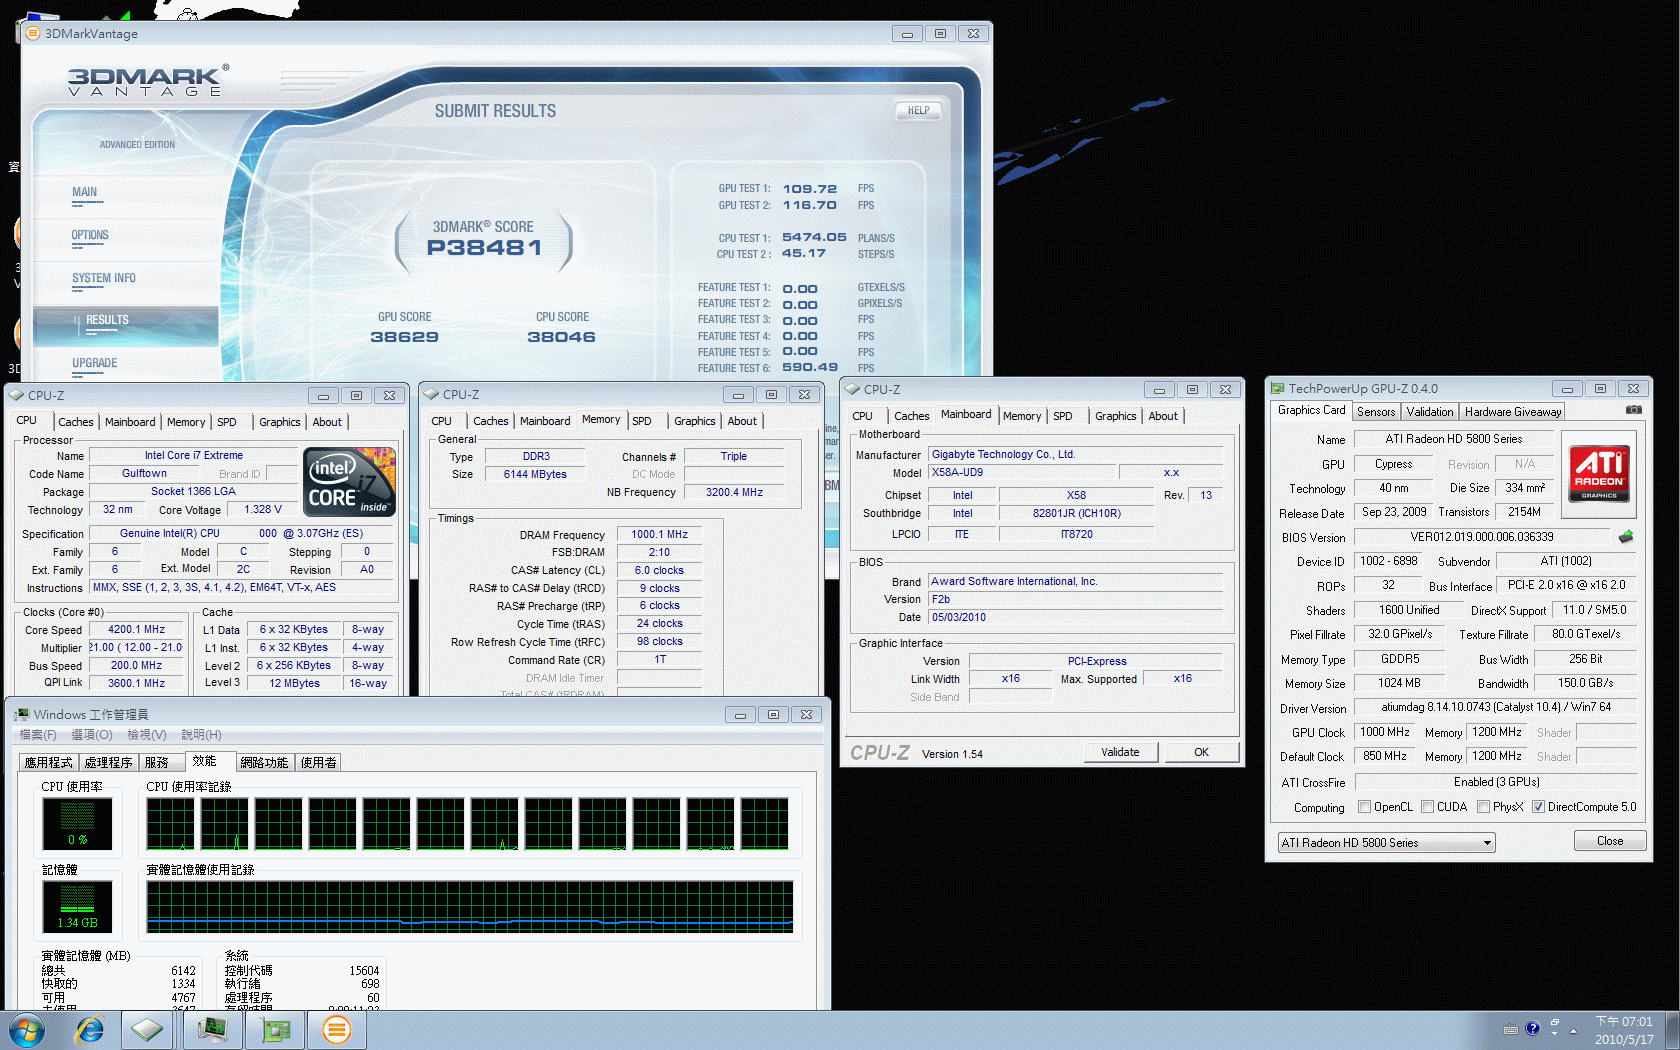Select the 應用程式 tab in Task Manager
Screen dimensions: 1680x1050
point(48,762)
